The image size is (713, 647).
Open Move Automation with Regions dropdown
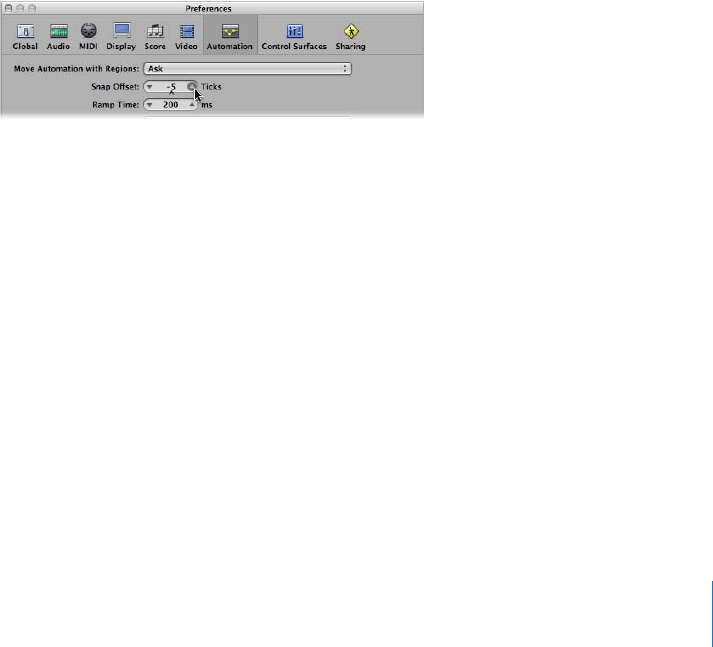click(x=247, y=69)
